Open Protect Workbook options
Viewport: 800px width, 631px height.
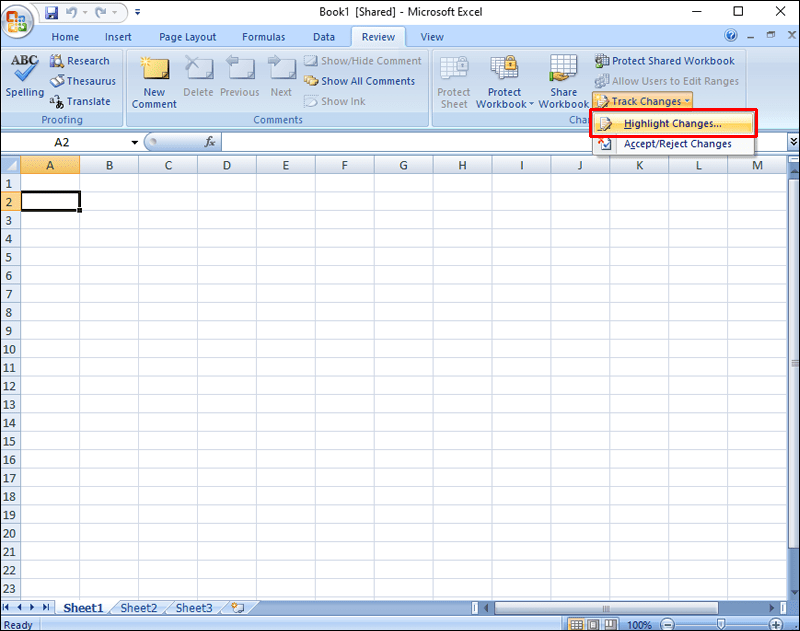(505, 82)
